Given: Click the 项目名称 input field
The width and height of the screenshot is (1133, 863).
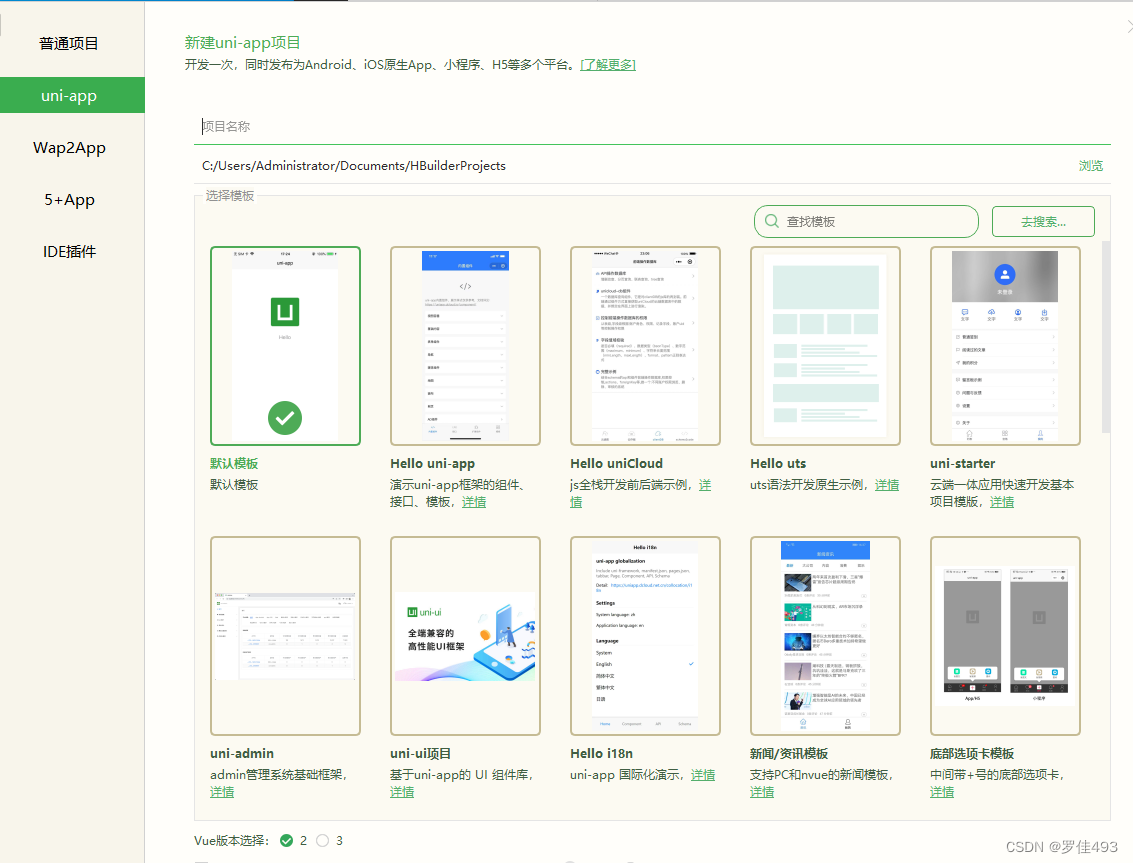Looking at the screenshot, I should 650,127.
